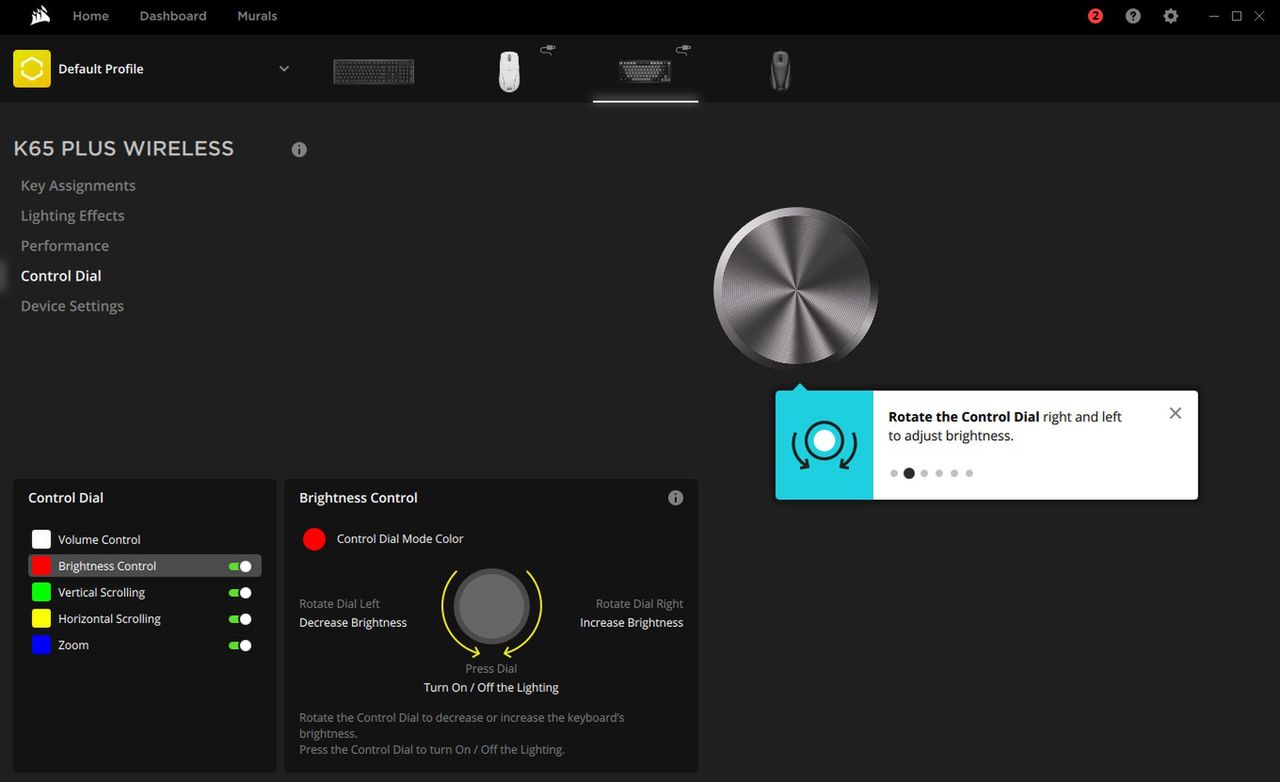Select the K65 Plus keyboard device thumbnail
Screen dimensions: 1280x782
click(x=645, y=71)
